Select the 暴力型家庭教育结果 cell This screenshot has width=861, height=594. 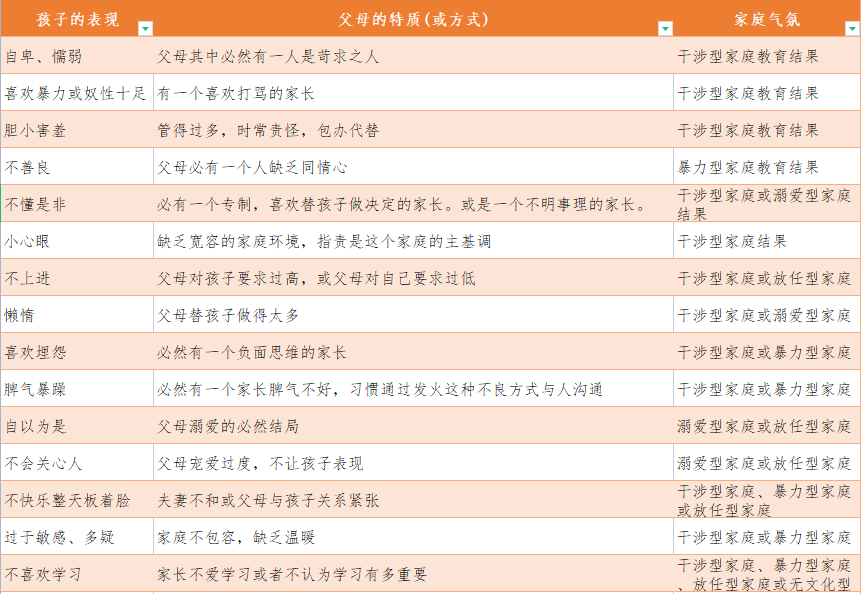click(747, 166)
